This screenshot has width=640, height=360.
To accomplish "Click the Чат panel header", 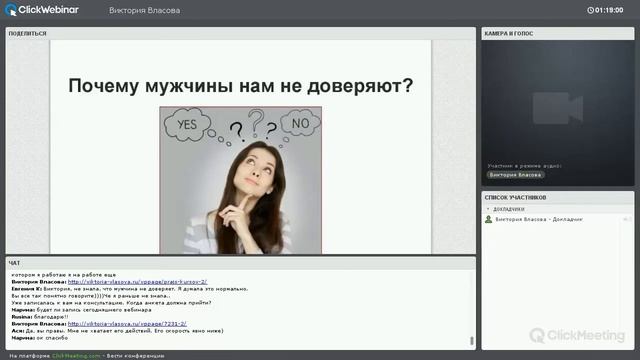I will [241, 263].
